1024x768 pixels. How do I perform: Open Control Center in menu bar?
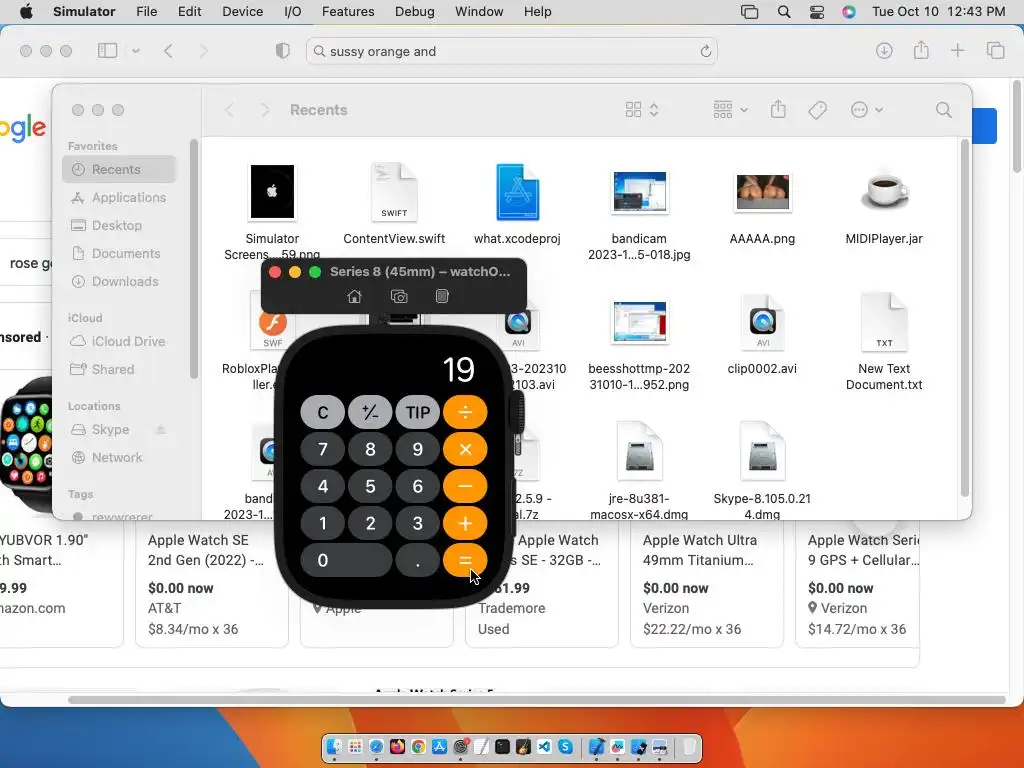pyautogui.click(x=816, y=12)
